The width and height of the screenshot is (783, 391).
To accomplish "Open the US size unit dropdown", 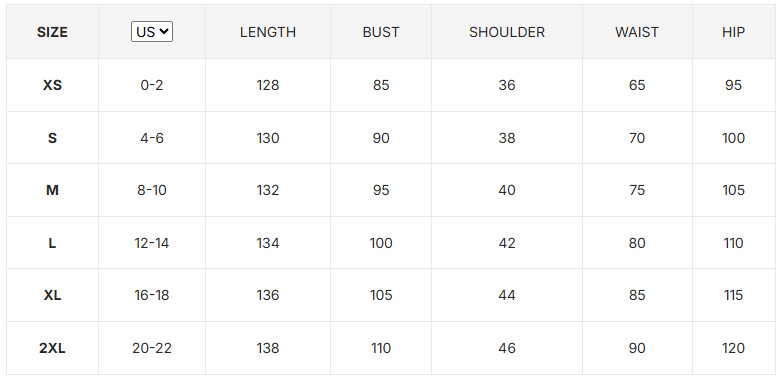I will 152,32.
